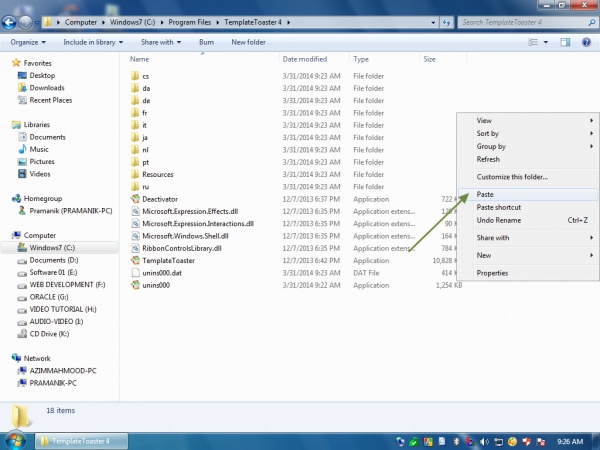
Task: Click Windows7 (C:) breadcrumb segment
Action: (132, 22)
